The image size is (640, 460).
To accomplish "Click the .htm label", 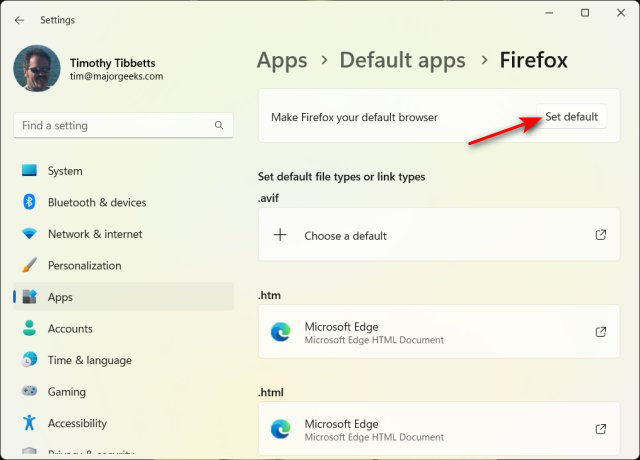I will pos(269,295).
